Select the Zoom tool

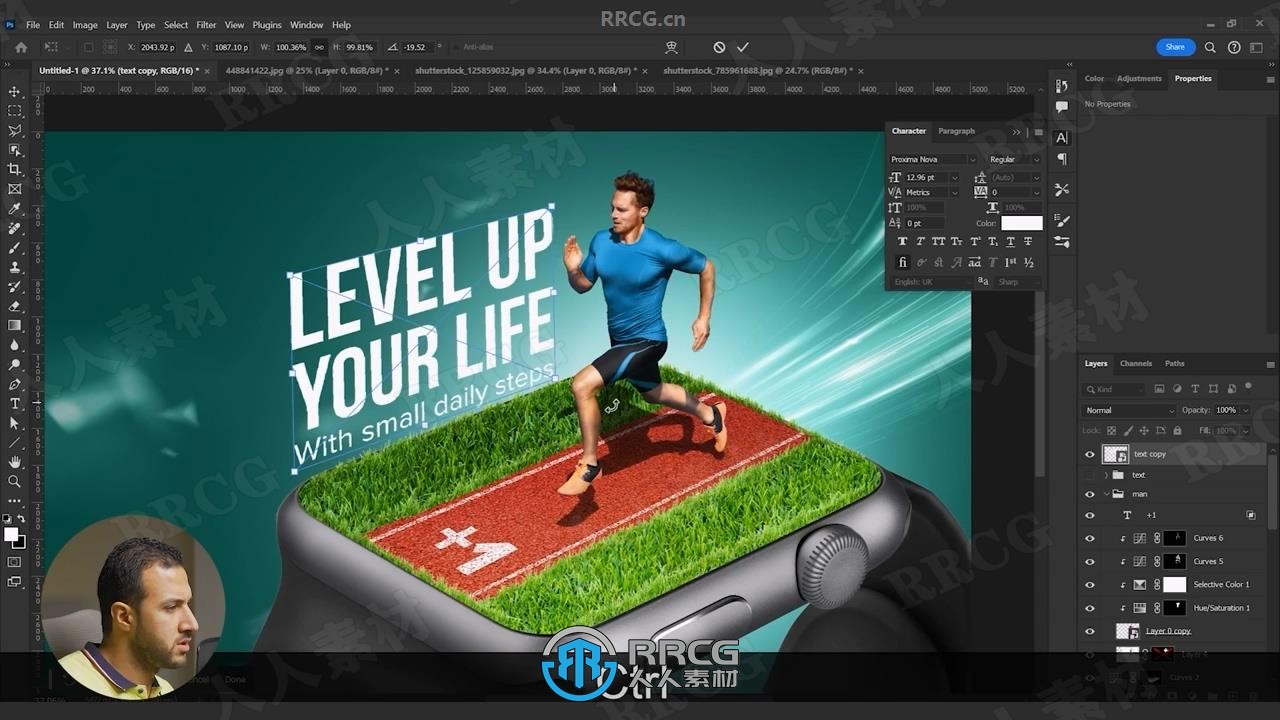tap(15, 481)
